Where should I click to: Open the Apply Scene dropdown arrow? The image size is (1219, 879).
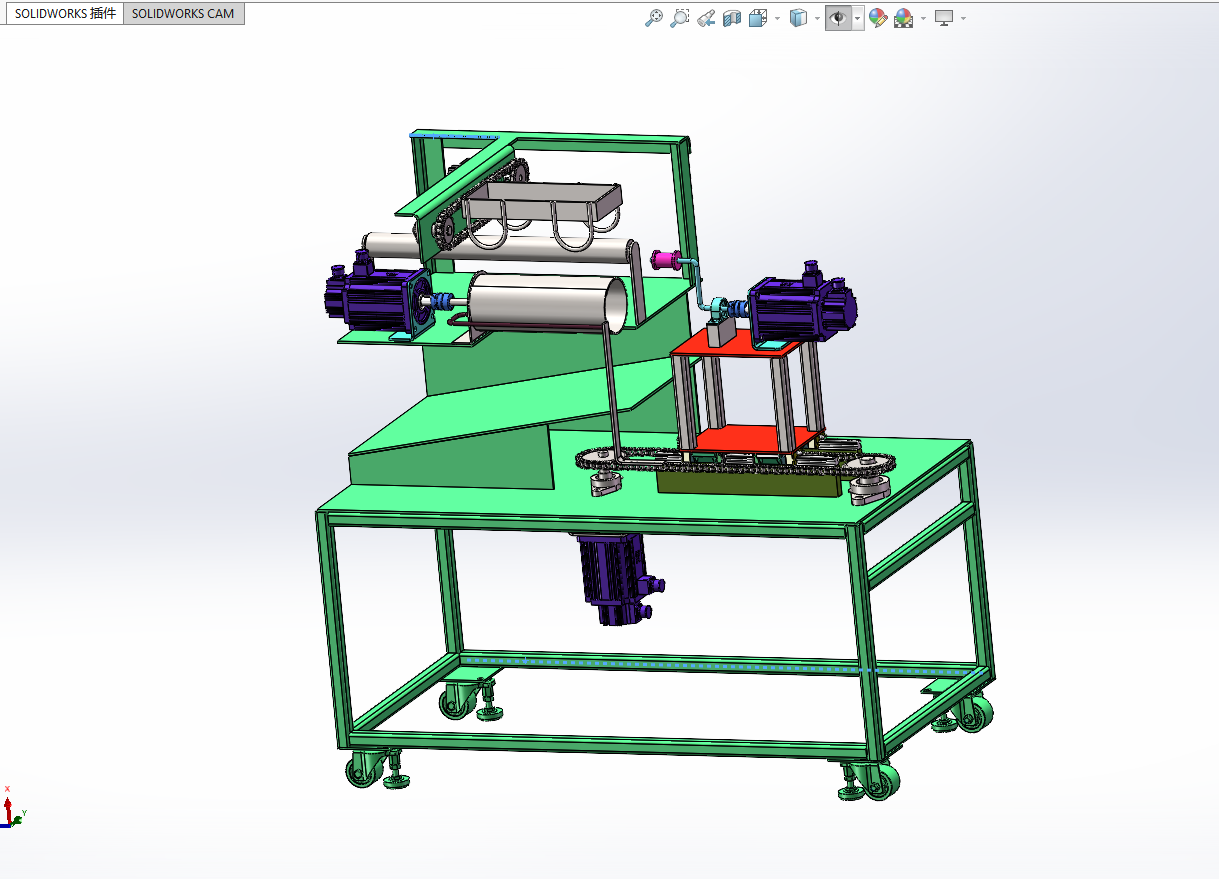[923, 18]
